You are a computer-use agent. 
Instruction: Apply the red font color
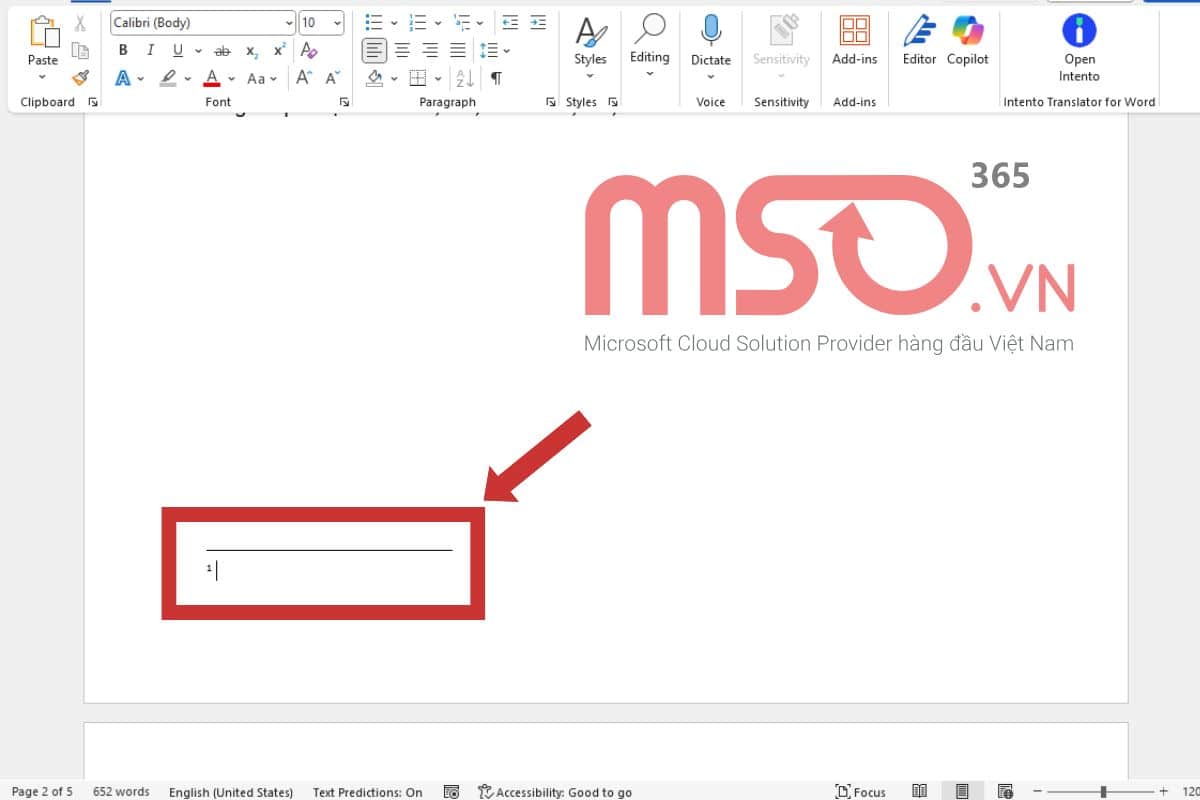pyautogui.click(x=212, y=78)
